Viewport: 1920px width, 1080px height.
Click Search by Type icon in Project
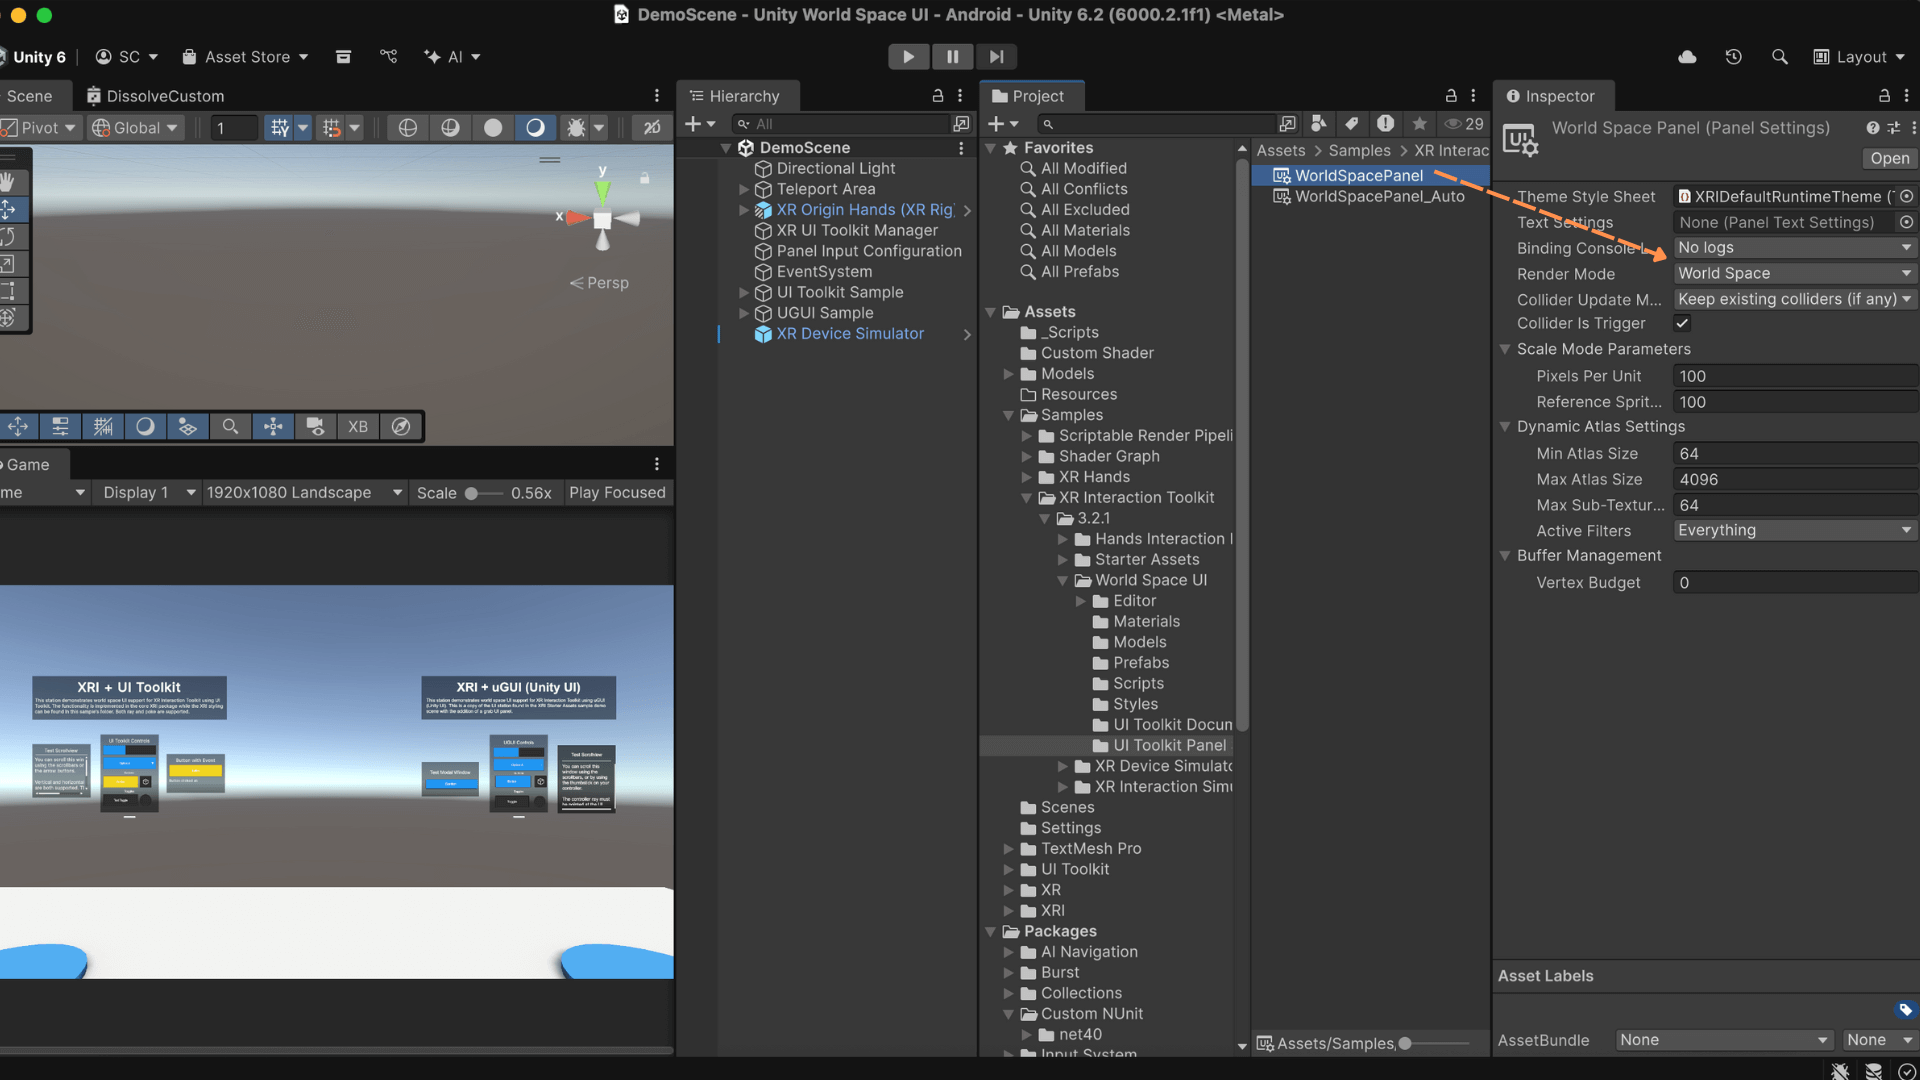[x=1319, y=123]
